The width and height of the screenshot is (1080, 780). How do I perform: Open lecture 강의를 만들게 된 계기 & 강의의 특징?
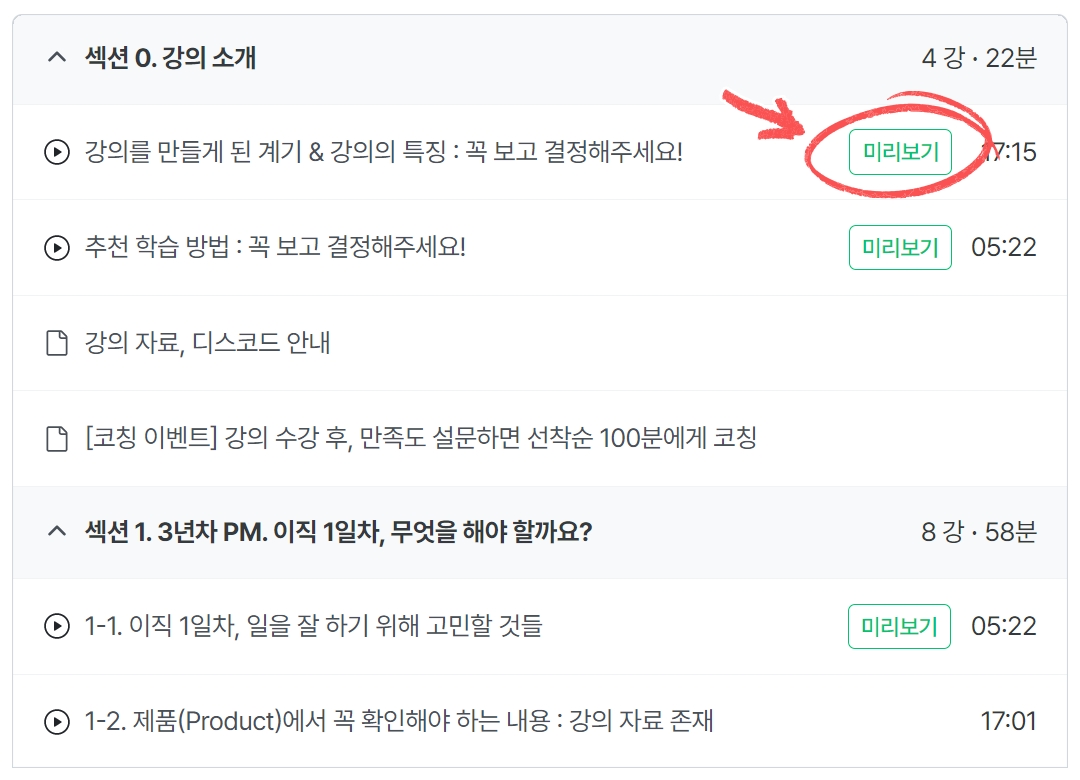click(384, 153)
